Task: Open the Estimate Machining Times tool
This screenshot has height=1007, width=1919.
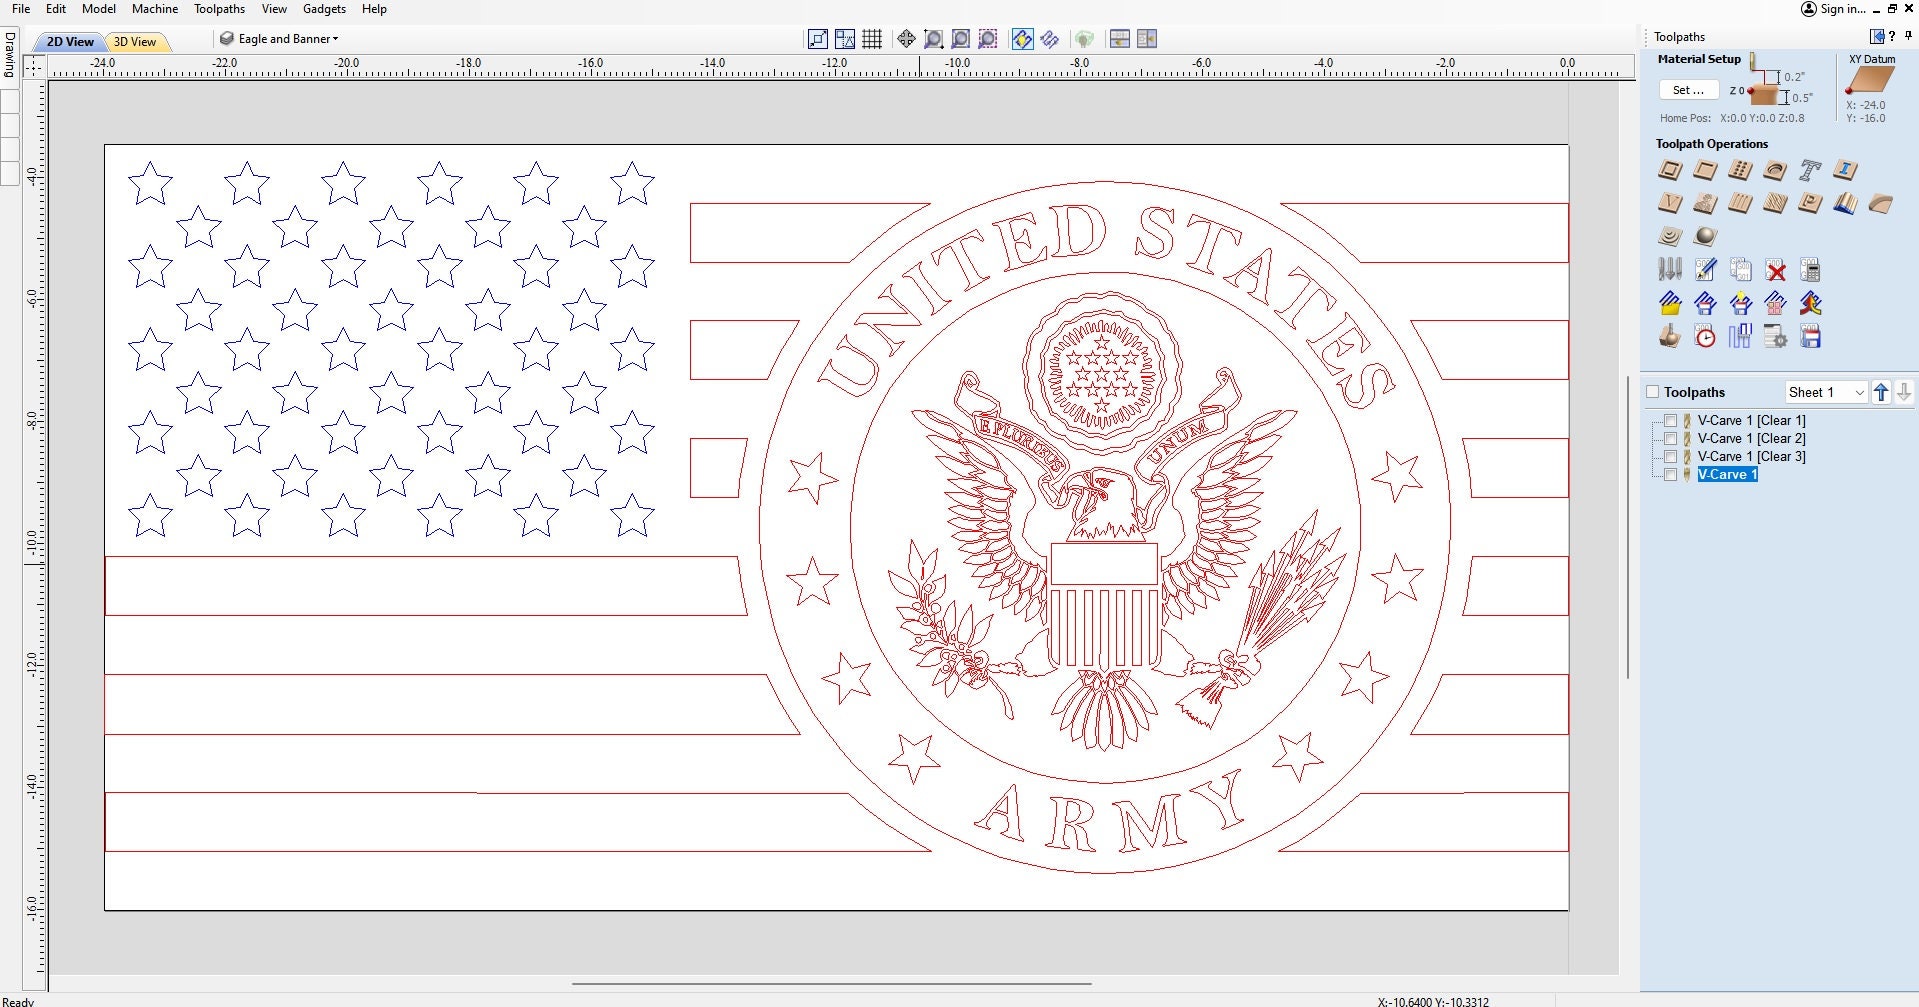Action: [1705, 337]
